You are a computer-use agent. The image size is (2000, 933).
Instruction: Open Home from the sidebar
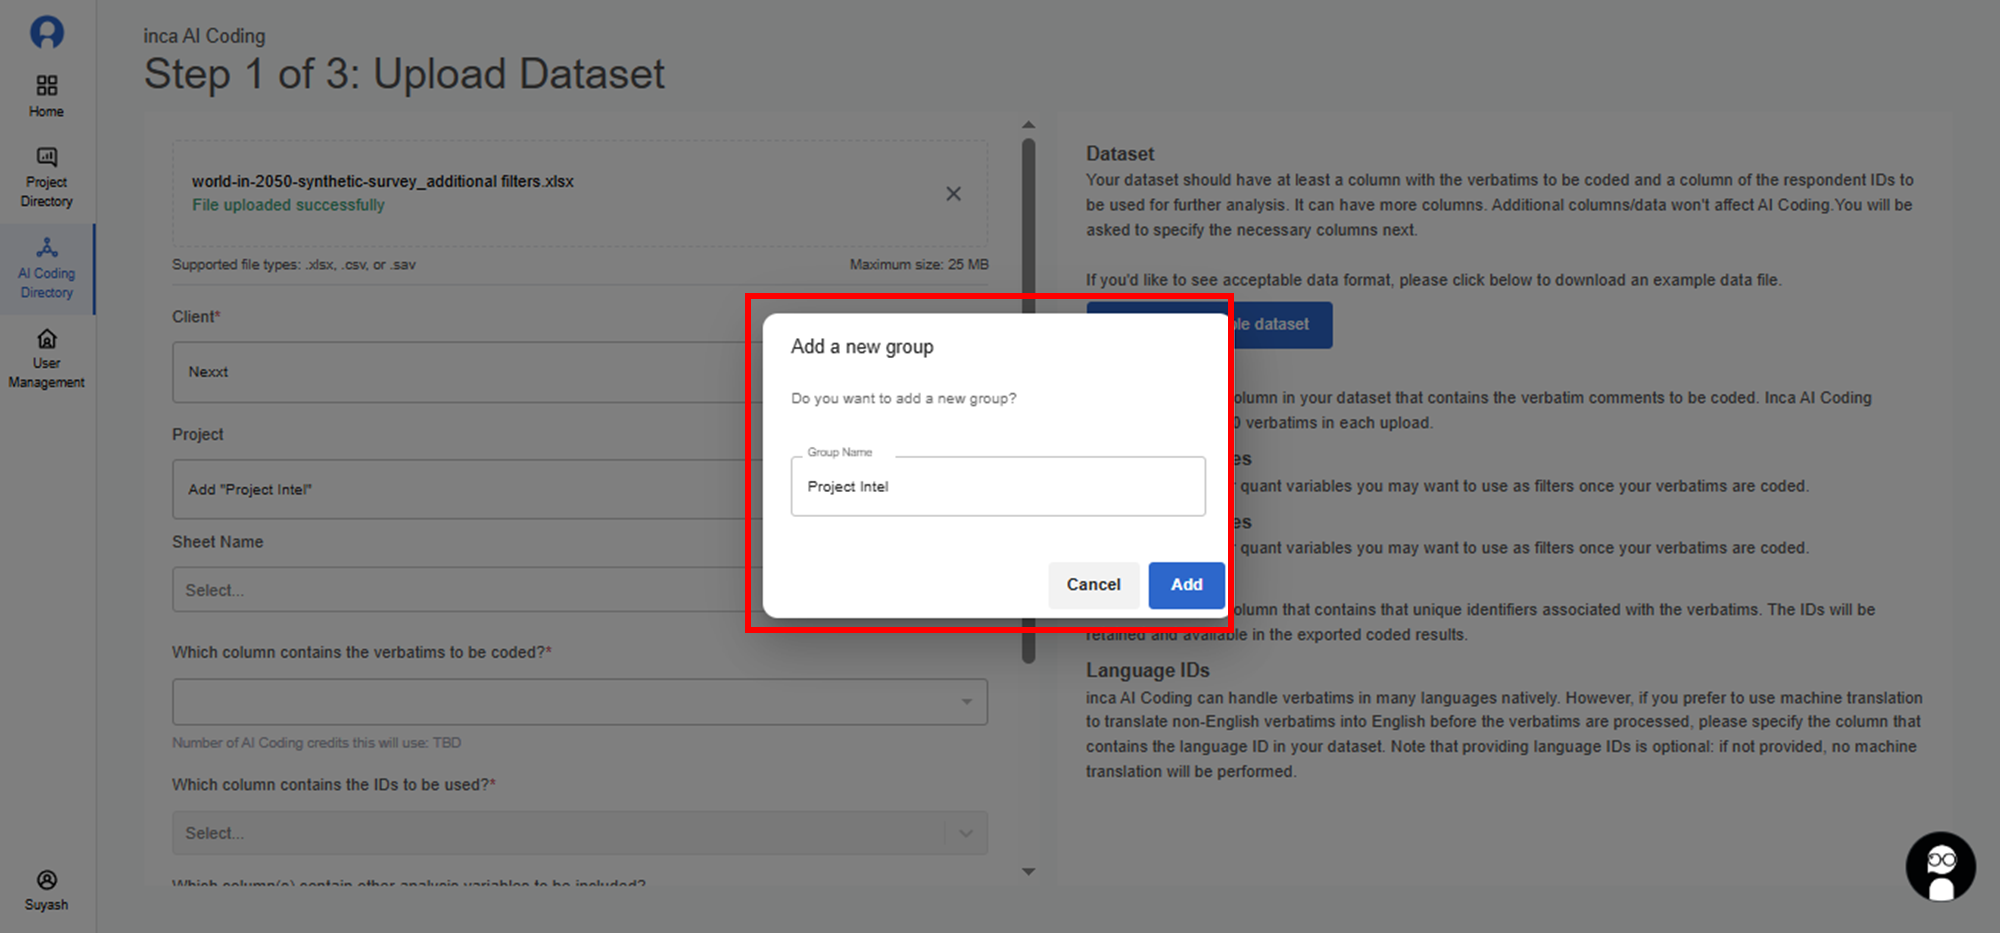click(x=47, y=96)
